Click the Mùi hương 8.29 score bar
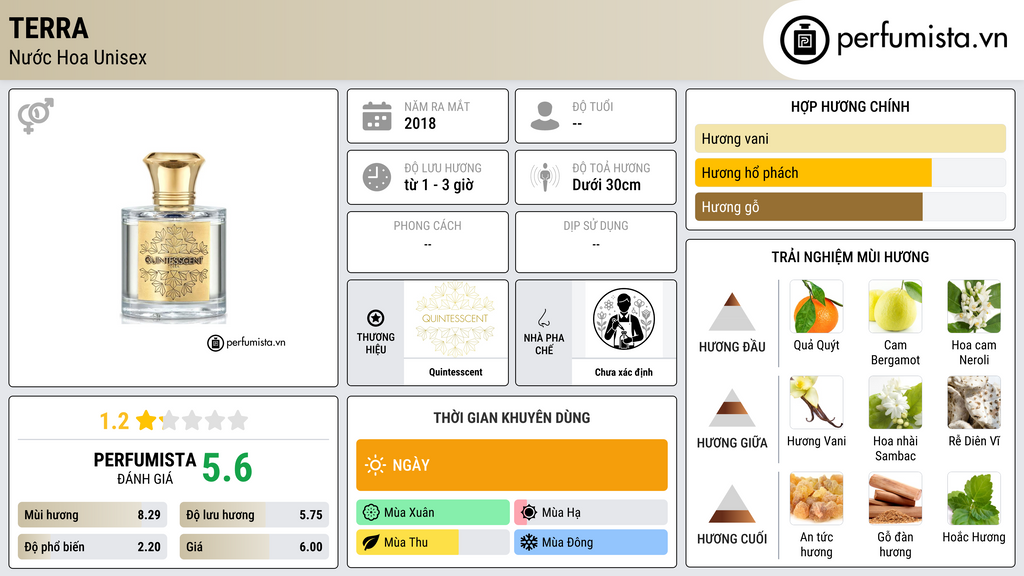This screenshot has width=1024, height=576. click(x=93, y=515)
